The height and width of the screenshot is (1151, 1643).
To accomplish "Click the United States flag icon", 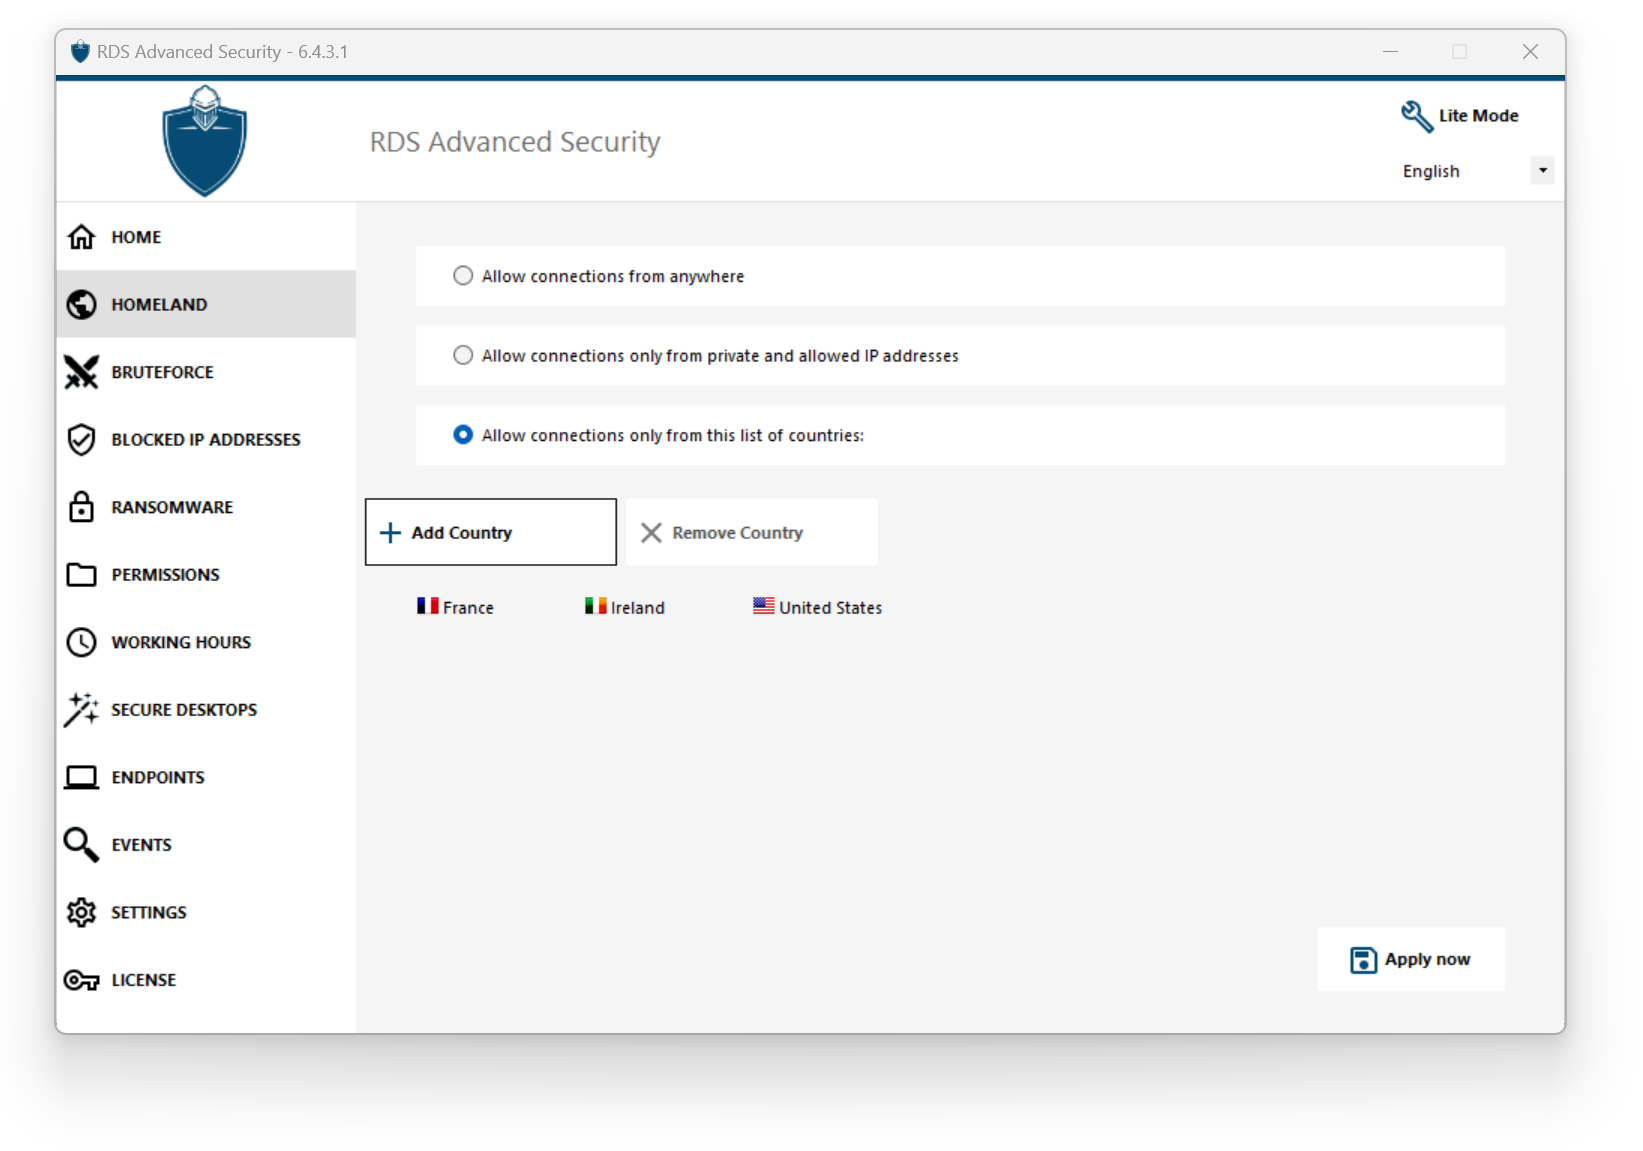I will pos(764,606).
